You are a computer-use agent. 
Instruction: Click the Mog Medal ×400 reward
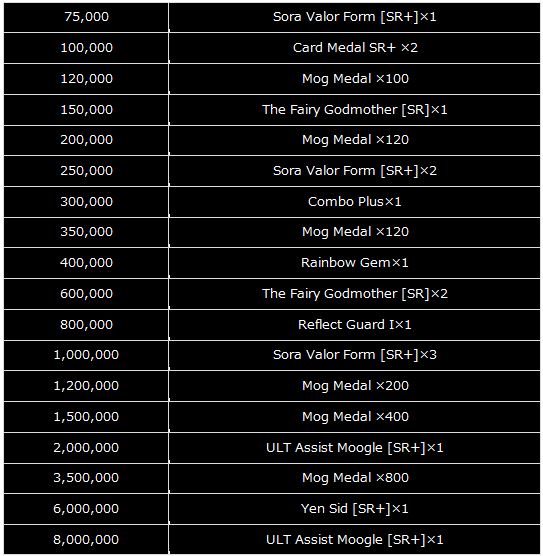(355, 417)
